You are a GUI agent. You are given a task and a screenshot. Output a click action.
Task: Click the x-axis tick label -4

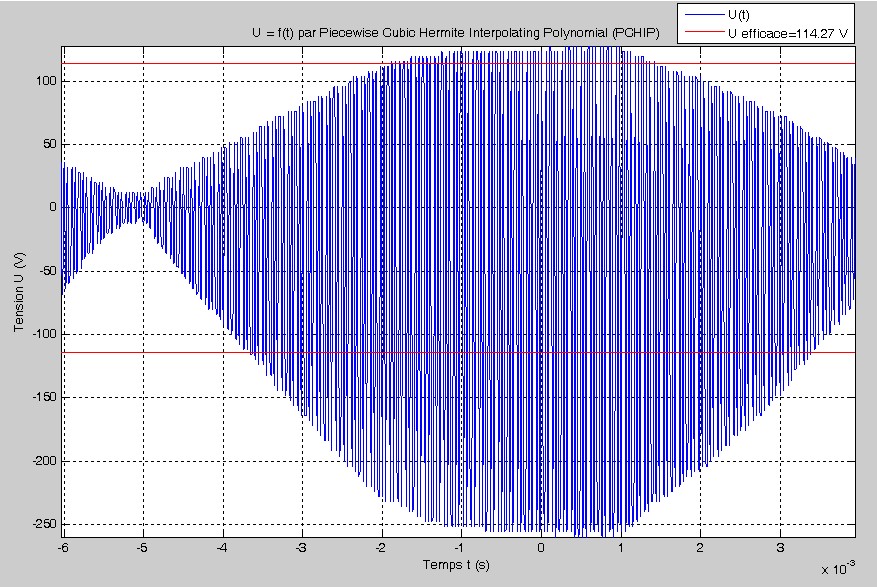[222, 548]
